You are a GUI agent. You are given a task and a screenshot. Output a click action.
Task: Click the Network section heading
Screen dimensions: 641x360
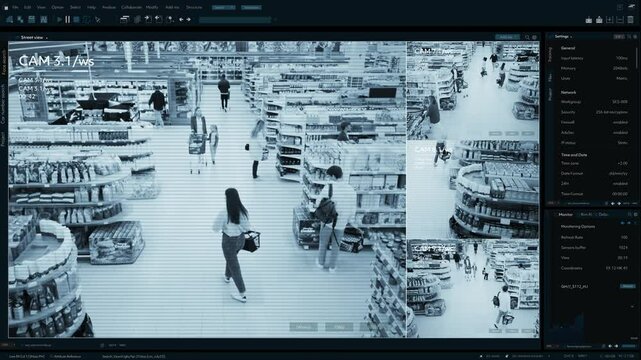[x=568, y=92]
